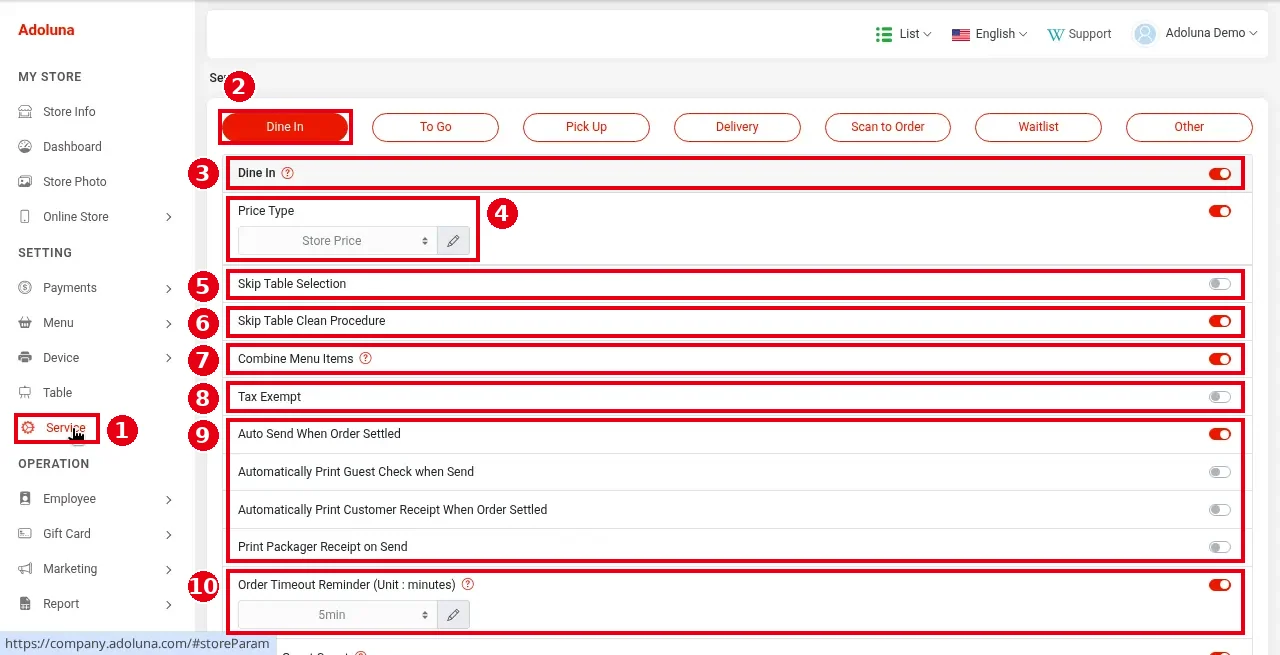Click the Store Info sidebar icon

click(25, 112)
